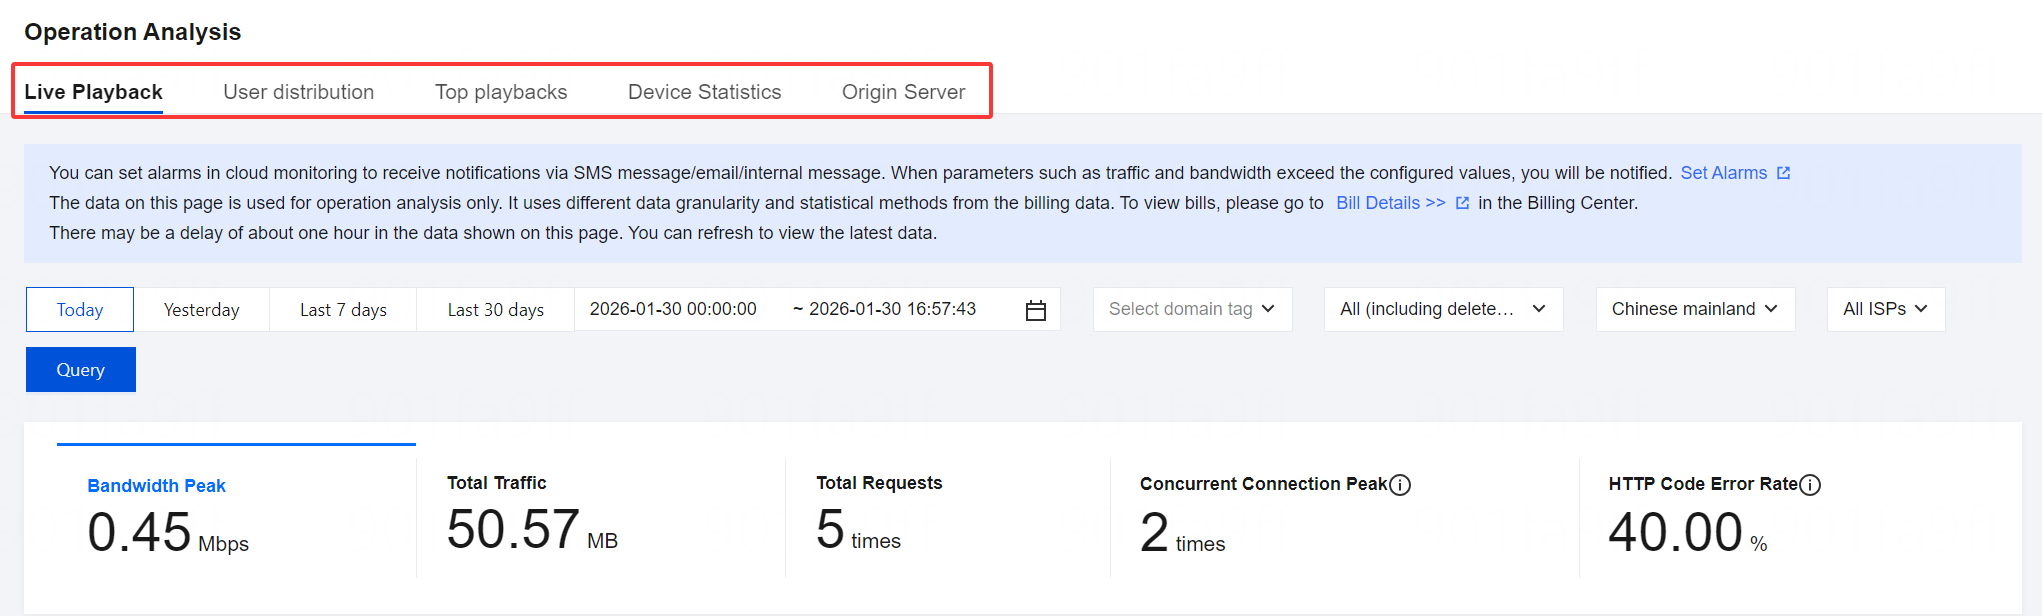The height and width of the screenshot is (616, 2042).
Task: Open the All ISPs dropdown
Action: [1885, 309]
